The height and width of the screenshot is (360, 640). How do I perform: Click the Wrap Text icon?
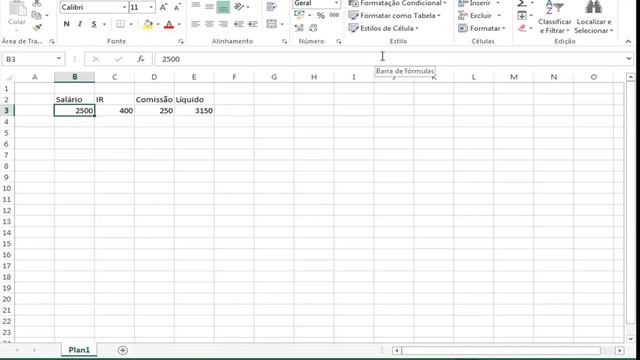pyautogui.click(x=271, y=7)
